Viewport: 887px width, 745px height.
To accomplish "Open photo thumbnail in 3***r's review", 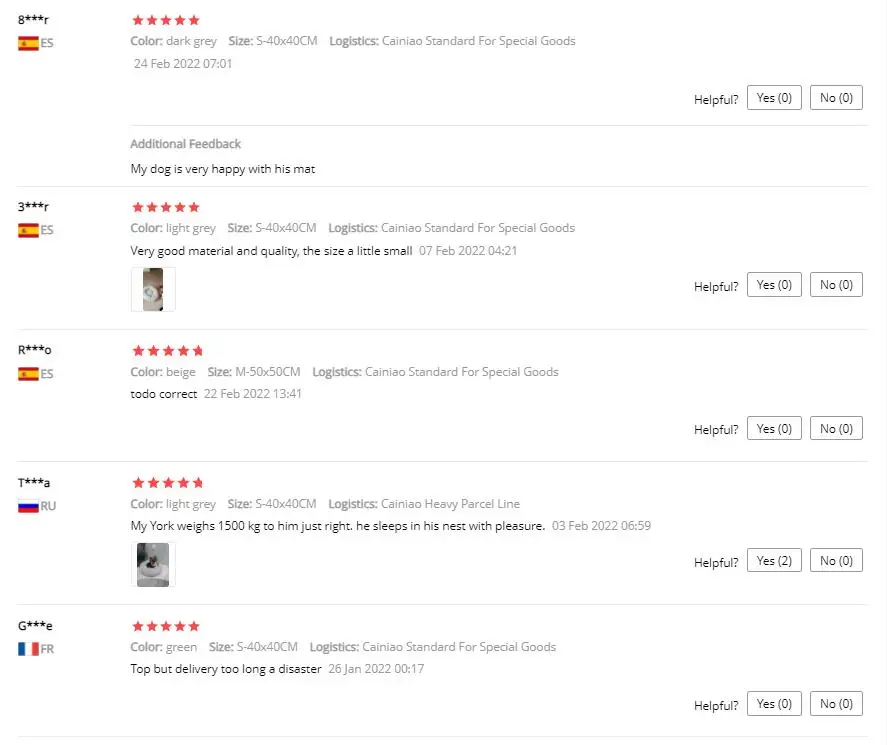I will [153, 289].
